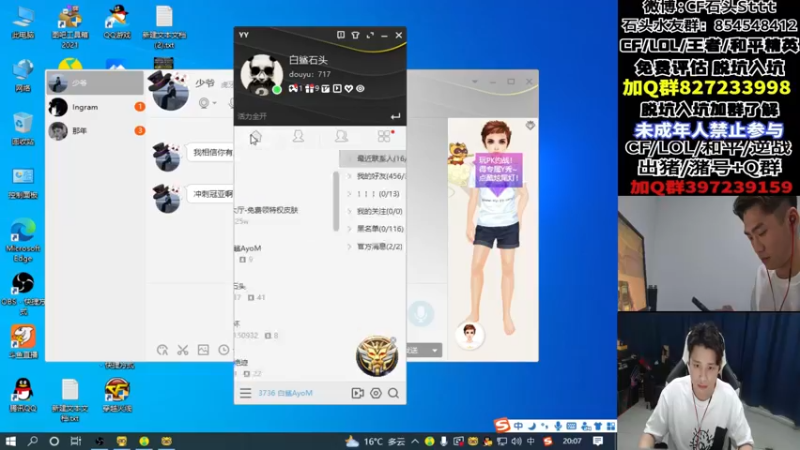Viewport: 800px width, 450px height.
Task: Click the channel link 3736 白鲨AyoM
Action: (x=285, y=393)
